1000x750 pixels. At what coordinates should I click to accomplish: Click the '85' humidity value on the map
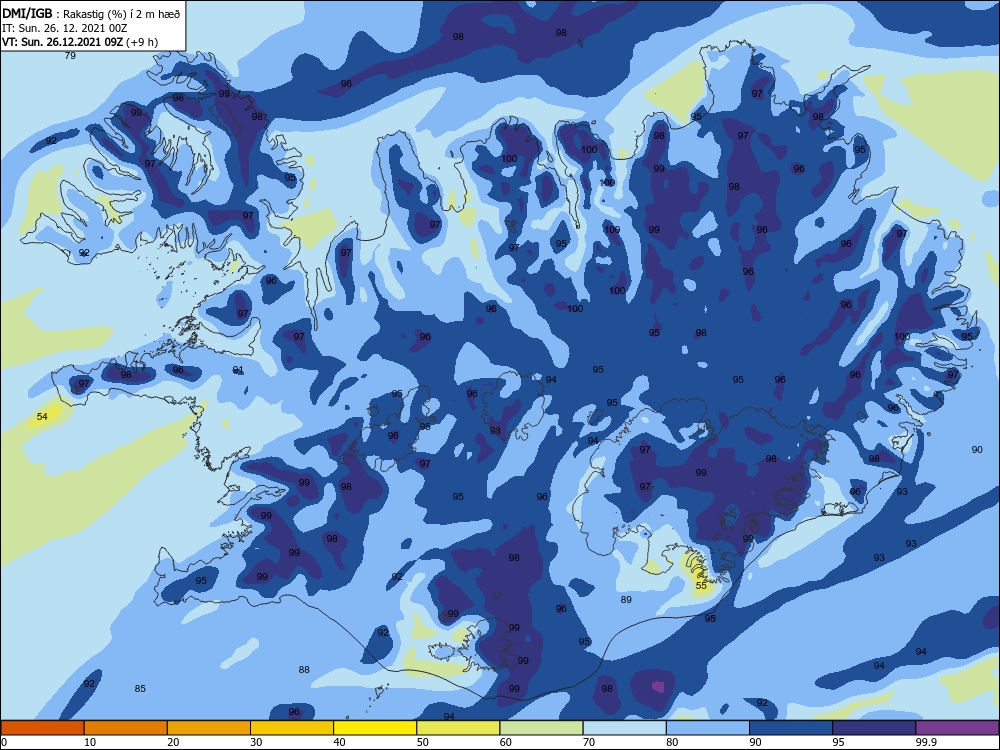pyautogui.click(x=140, y=688)
